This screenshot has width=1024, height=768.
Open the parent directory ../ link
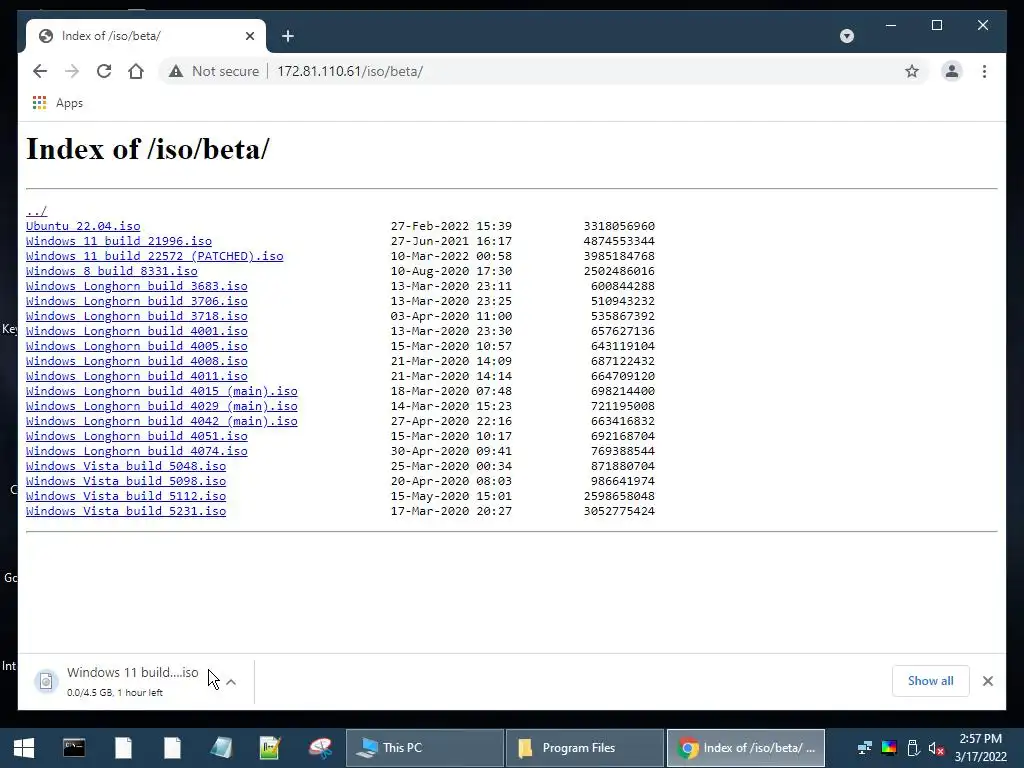click(x=37, y=211)
